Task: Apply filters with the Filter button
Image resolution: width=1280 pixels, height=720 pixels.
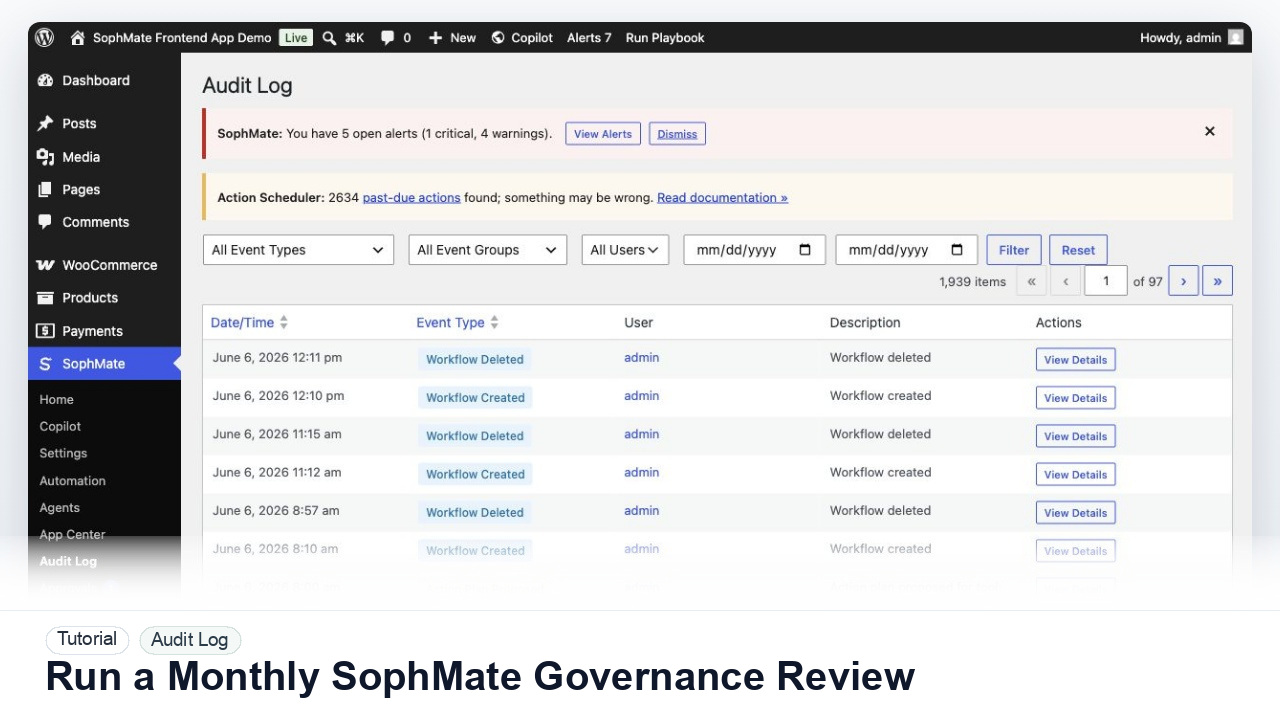Action: (1014, 250)
